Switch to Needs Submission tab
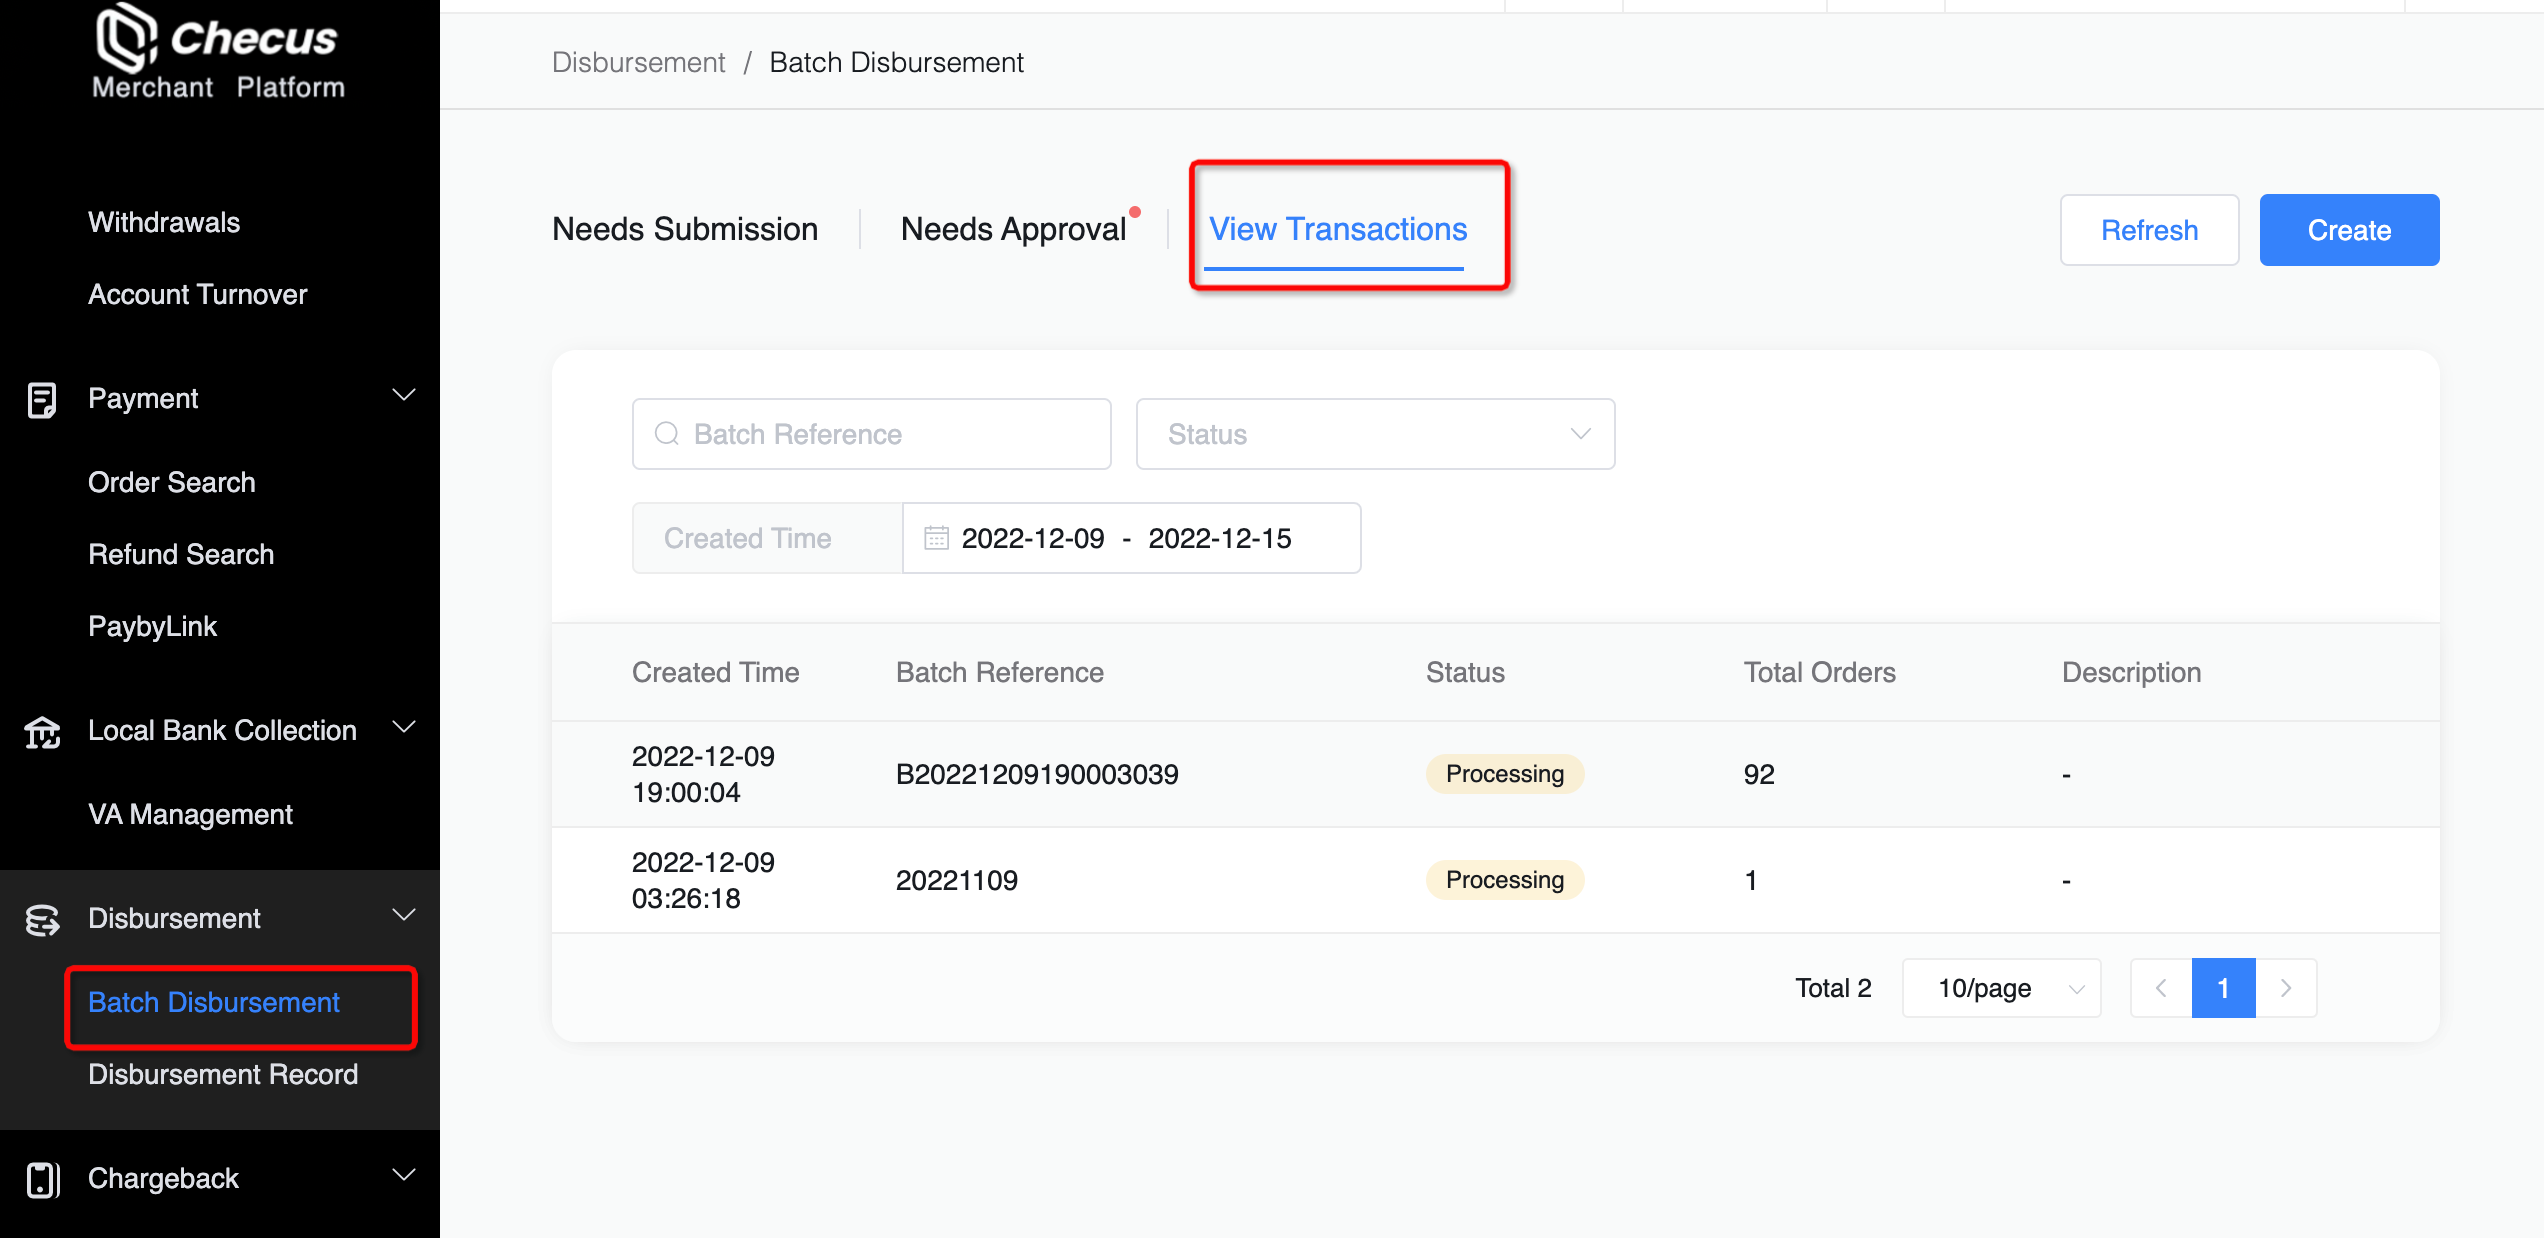This screenshot has width=2544, height=1238. (x=685, y=229)
